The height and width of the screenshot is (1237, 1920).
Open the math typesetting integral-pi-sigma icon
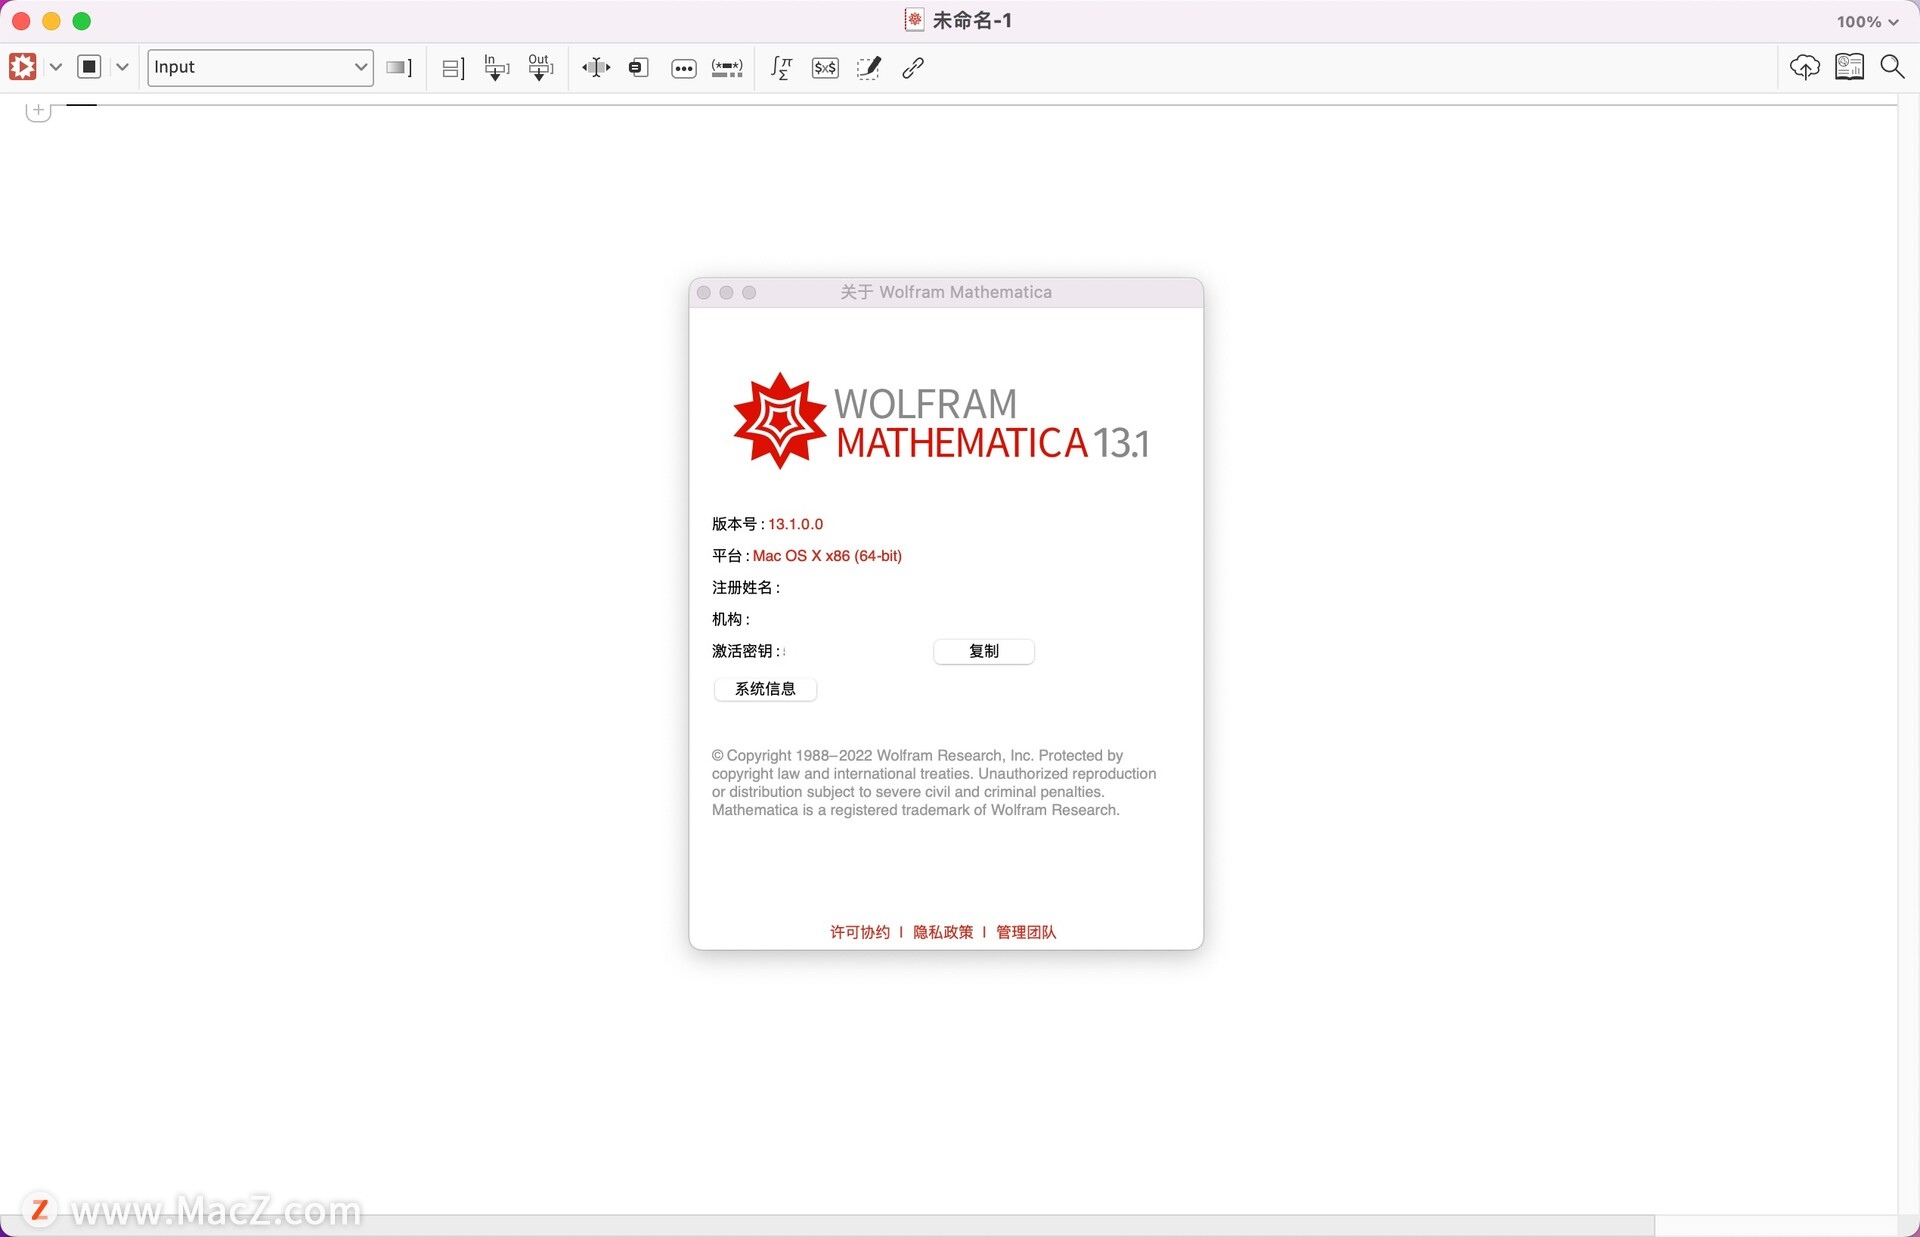pos(782,67)
